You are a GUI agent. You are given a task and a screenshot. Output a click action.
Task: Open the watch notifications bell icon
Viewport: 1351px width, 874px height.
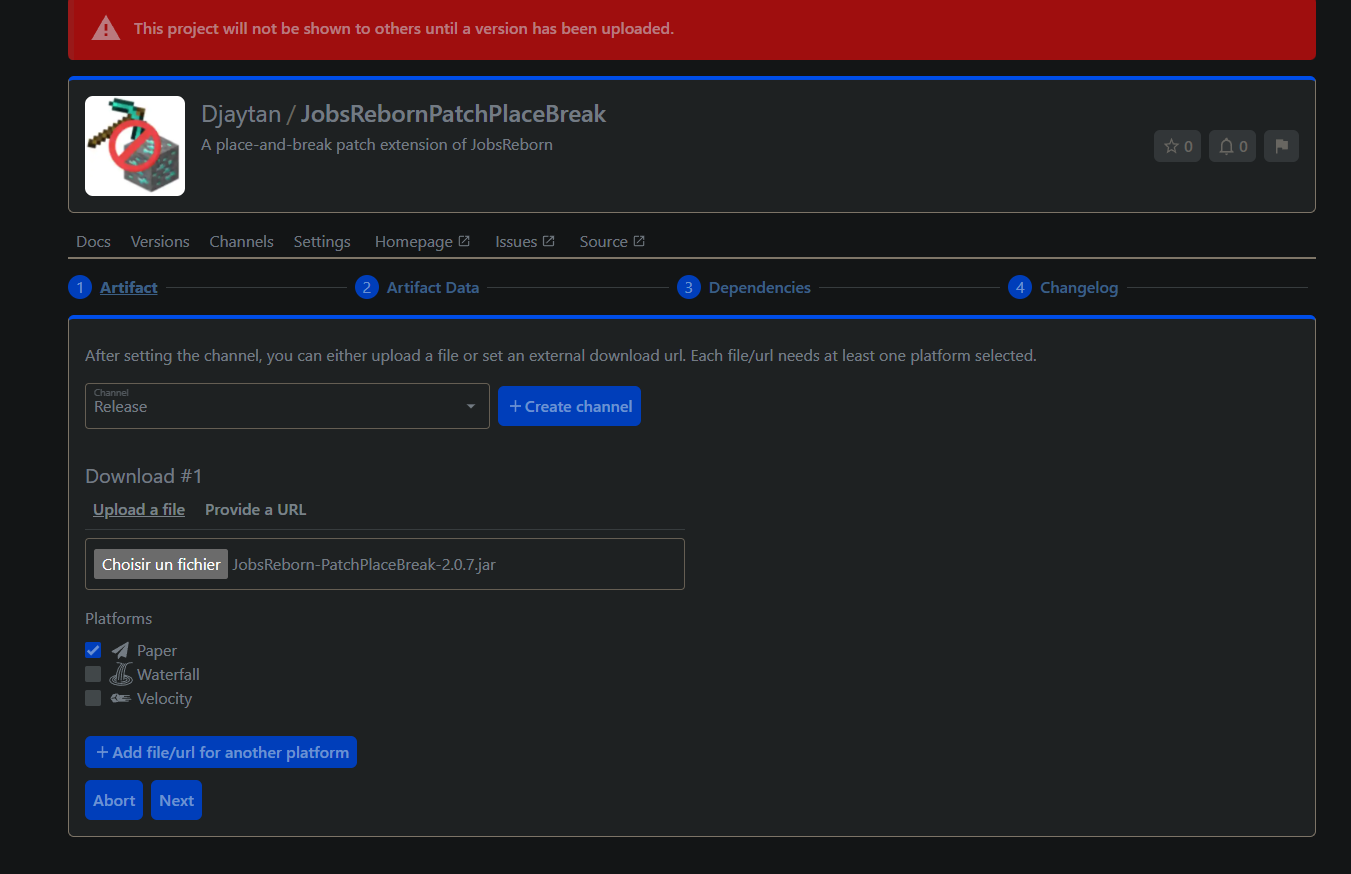1232,146
